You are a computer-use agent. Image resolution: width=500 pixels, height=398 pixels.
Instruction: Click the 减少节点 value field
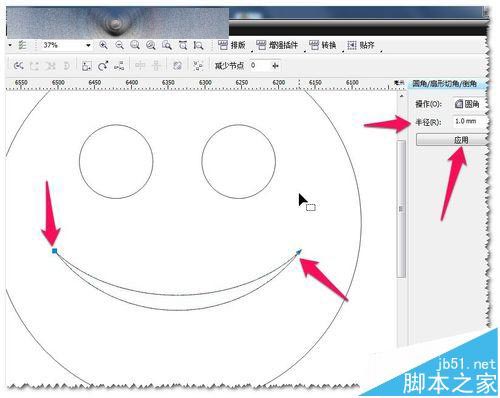(x=259, y=66)
